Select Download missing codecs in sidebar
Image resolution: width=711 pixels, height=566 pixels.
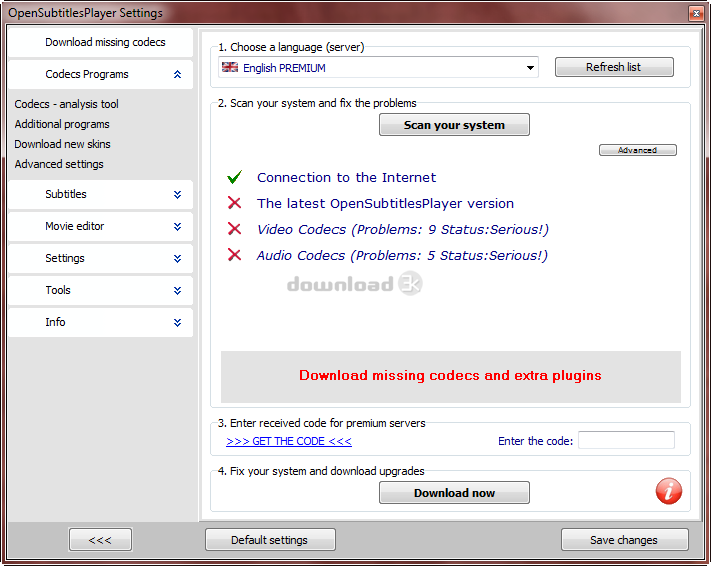click(101, 42)
